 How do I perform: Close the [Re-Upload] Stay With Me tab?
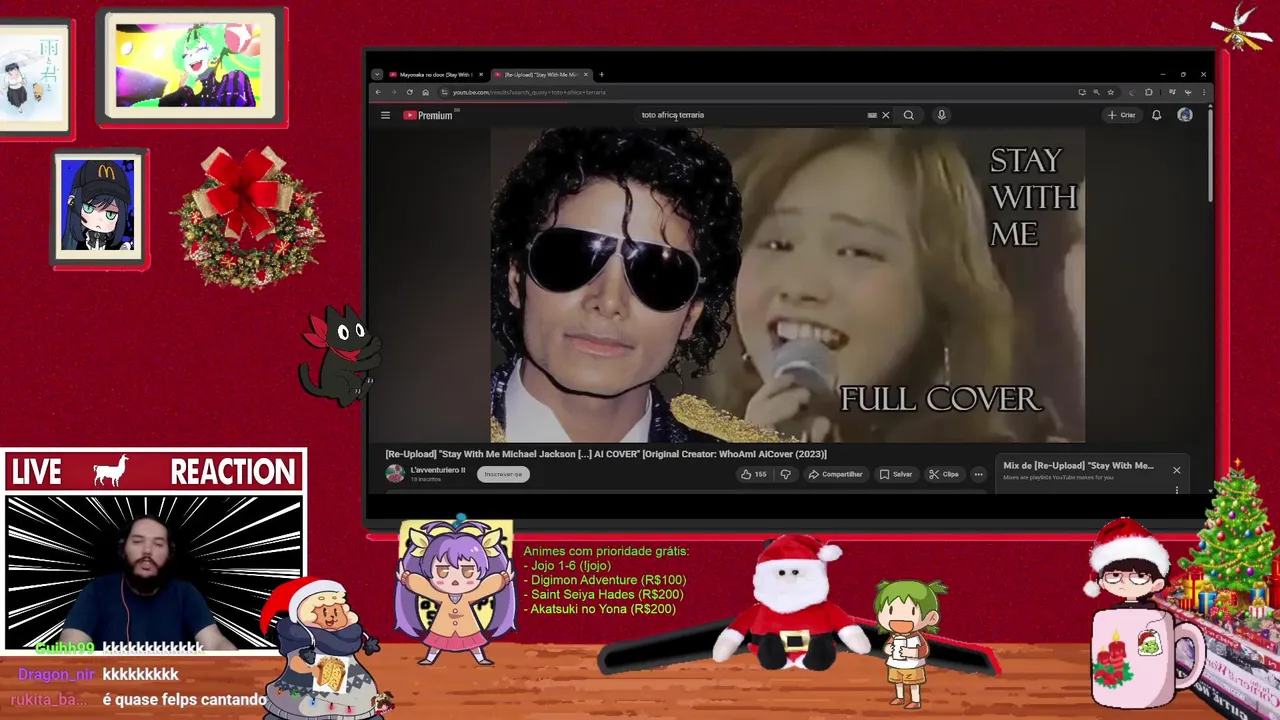tap(586, 75)
